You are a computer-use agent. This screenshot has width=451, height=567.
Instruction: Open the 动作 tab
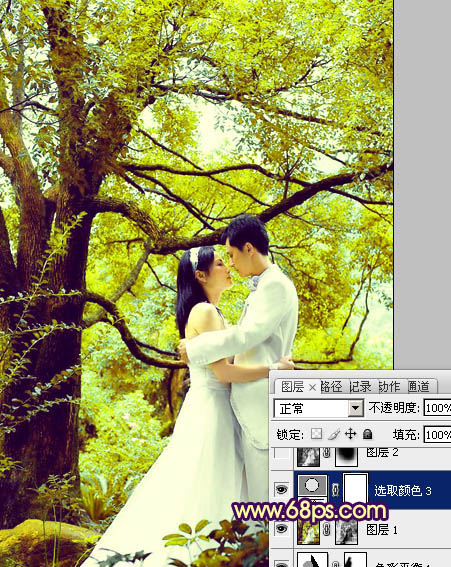click(x=390, y=387)
